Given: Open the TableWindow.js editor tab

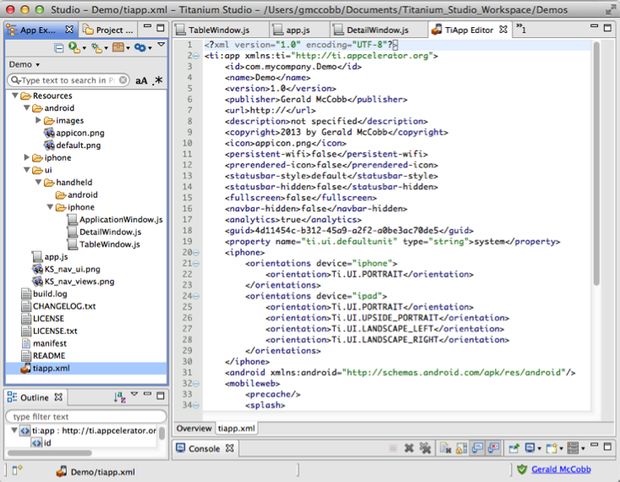Looking at the screenshot, I should pyautogui.click(x=219, y=30).
